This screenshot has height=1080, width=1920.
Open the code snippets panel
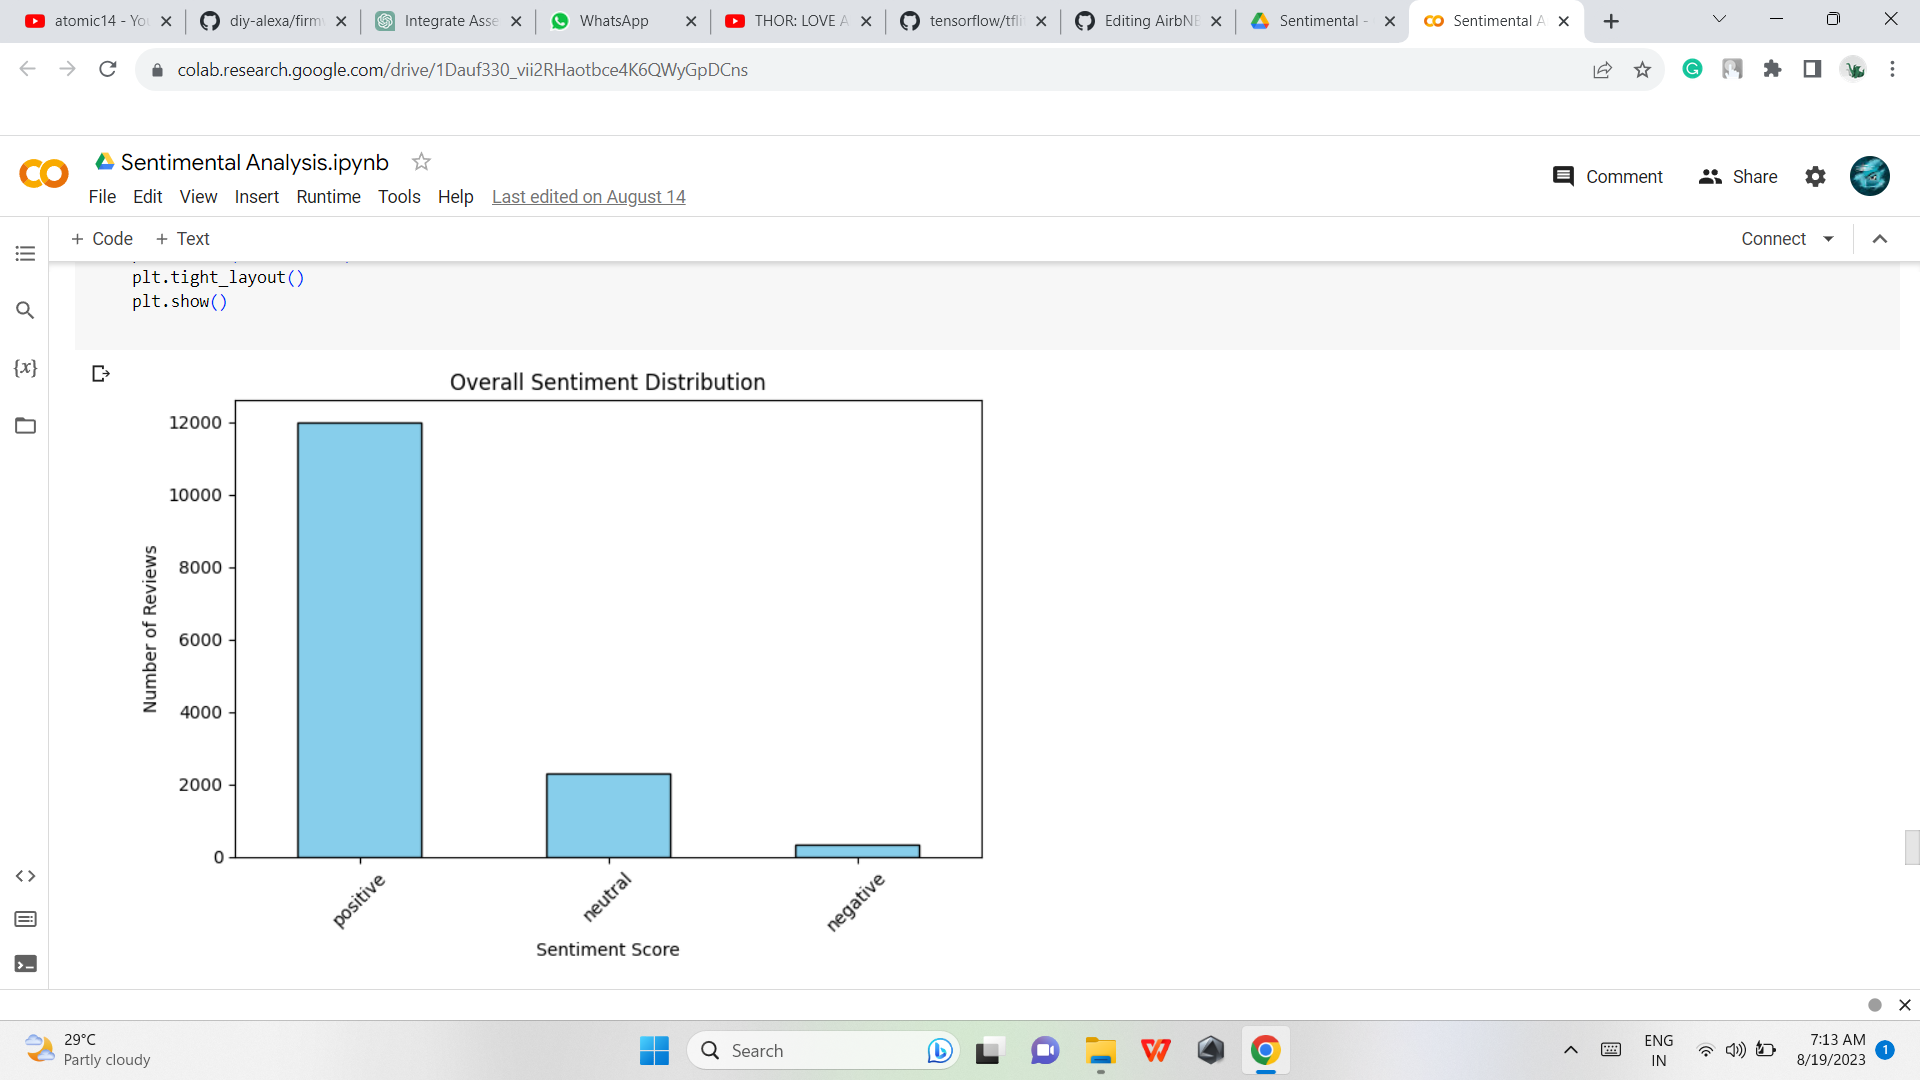[25, 875]
